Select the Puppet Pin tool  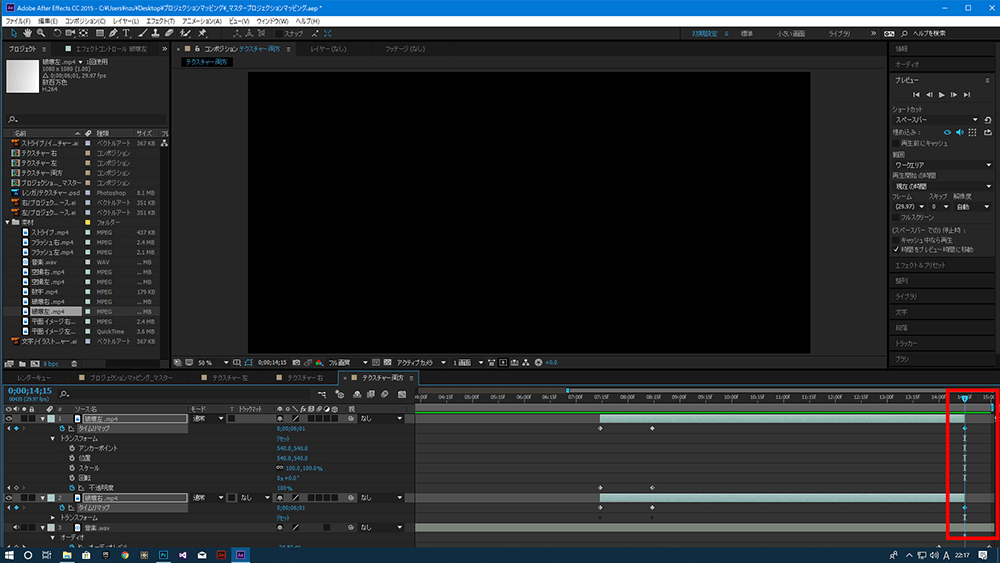(x=203, y=33)
